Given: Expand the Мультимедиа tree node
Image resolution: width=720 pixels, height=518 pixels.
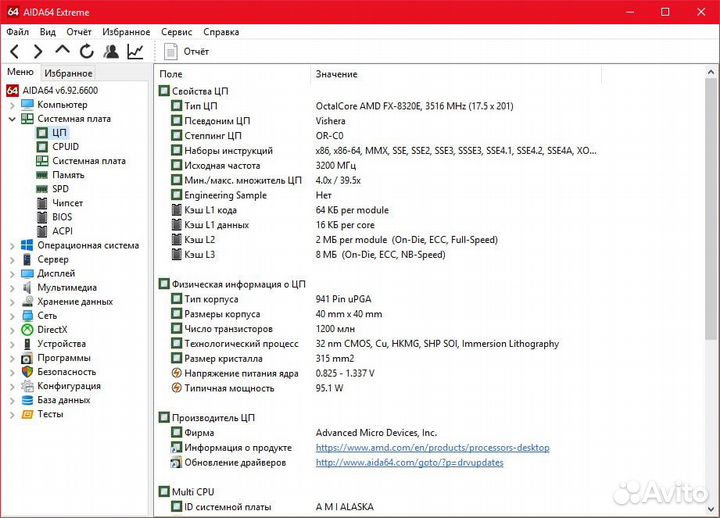Looking at the screenshot, I should (x=12, y=288).
